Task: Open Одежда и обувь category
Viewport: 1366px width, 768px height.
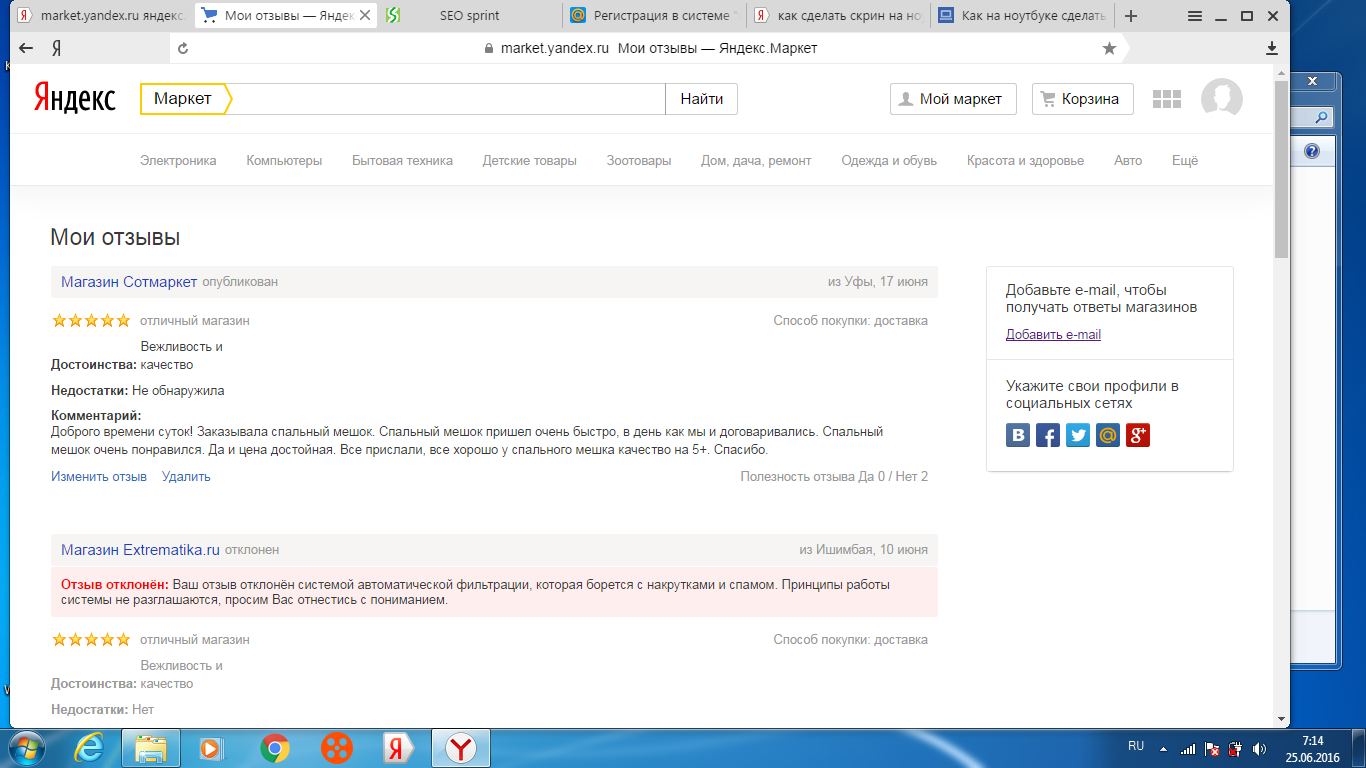Action: (889, 160)
